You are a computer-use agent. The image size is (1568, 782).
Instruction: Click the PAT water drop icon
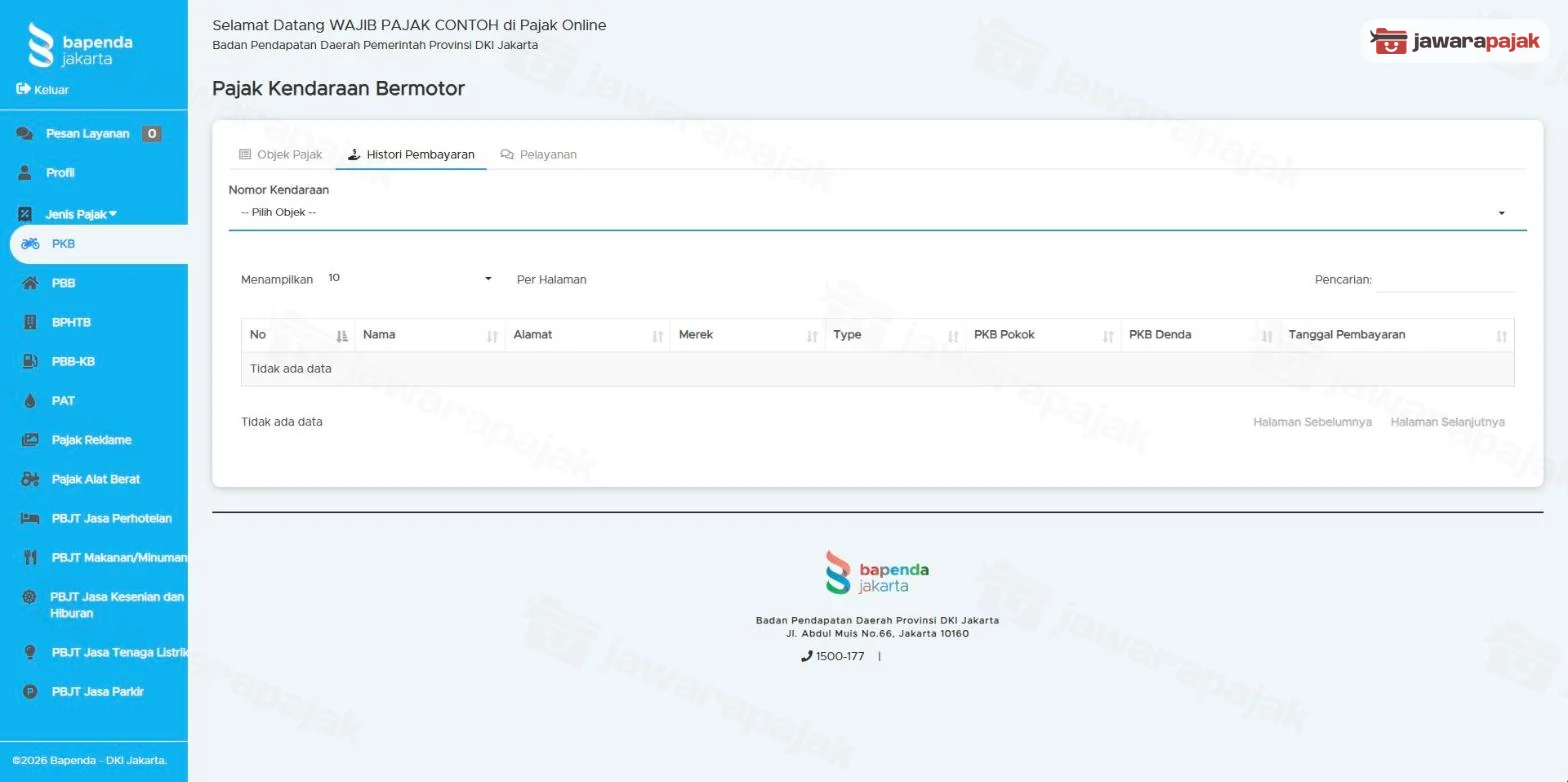tap(30, 401)
